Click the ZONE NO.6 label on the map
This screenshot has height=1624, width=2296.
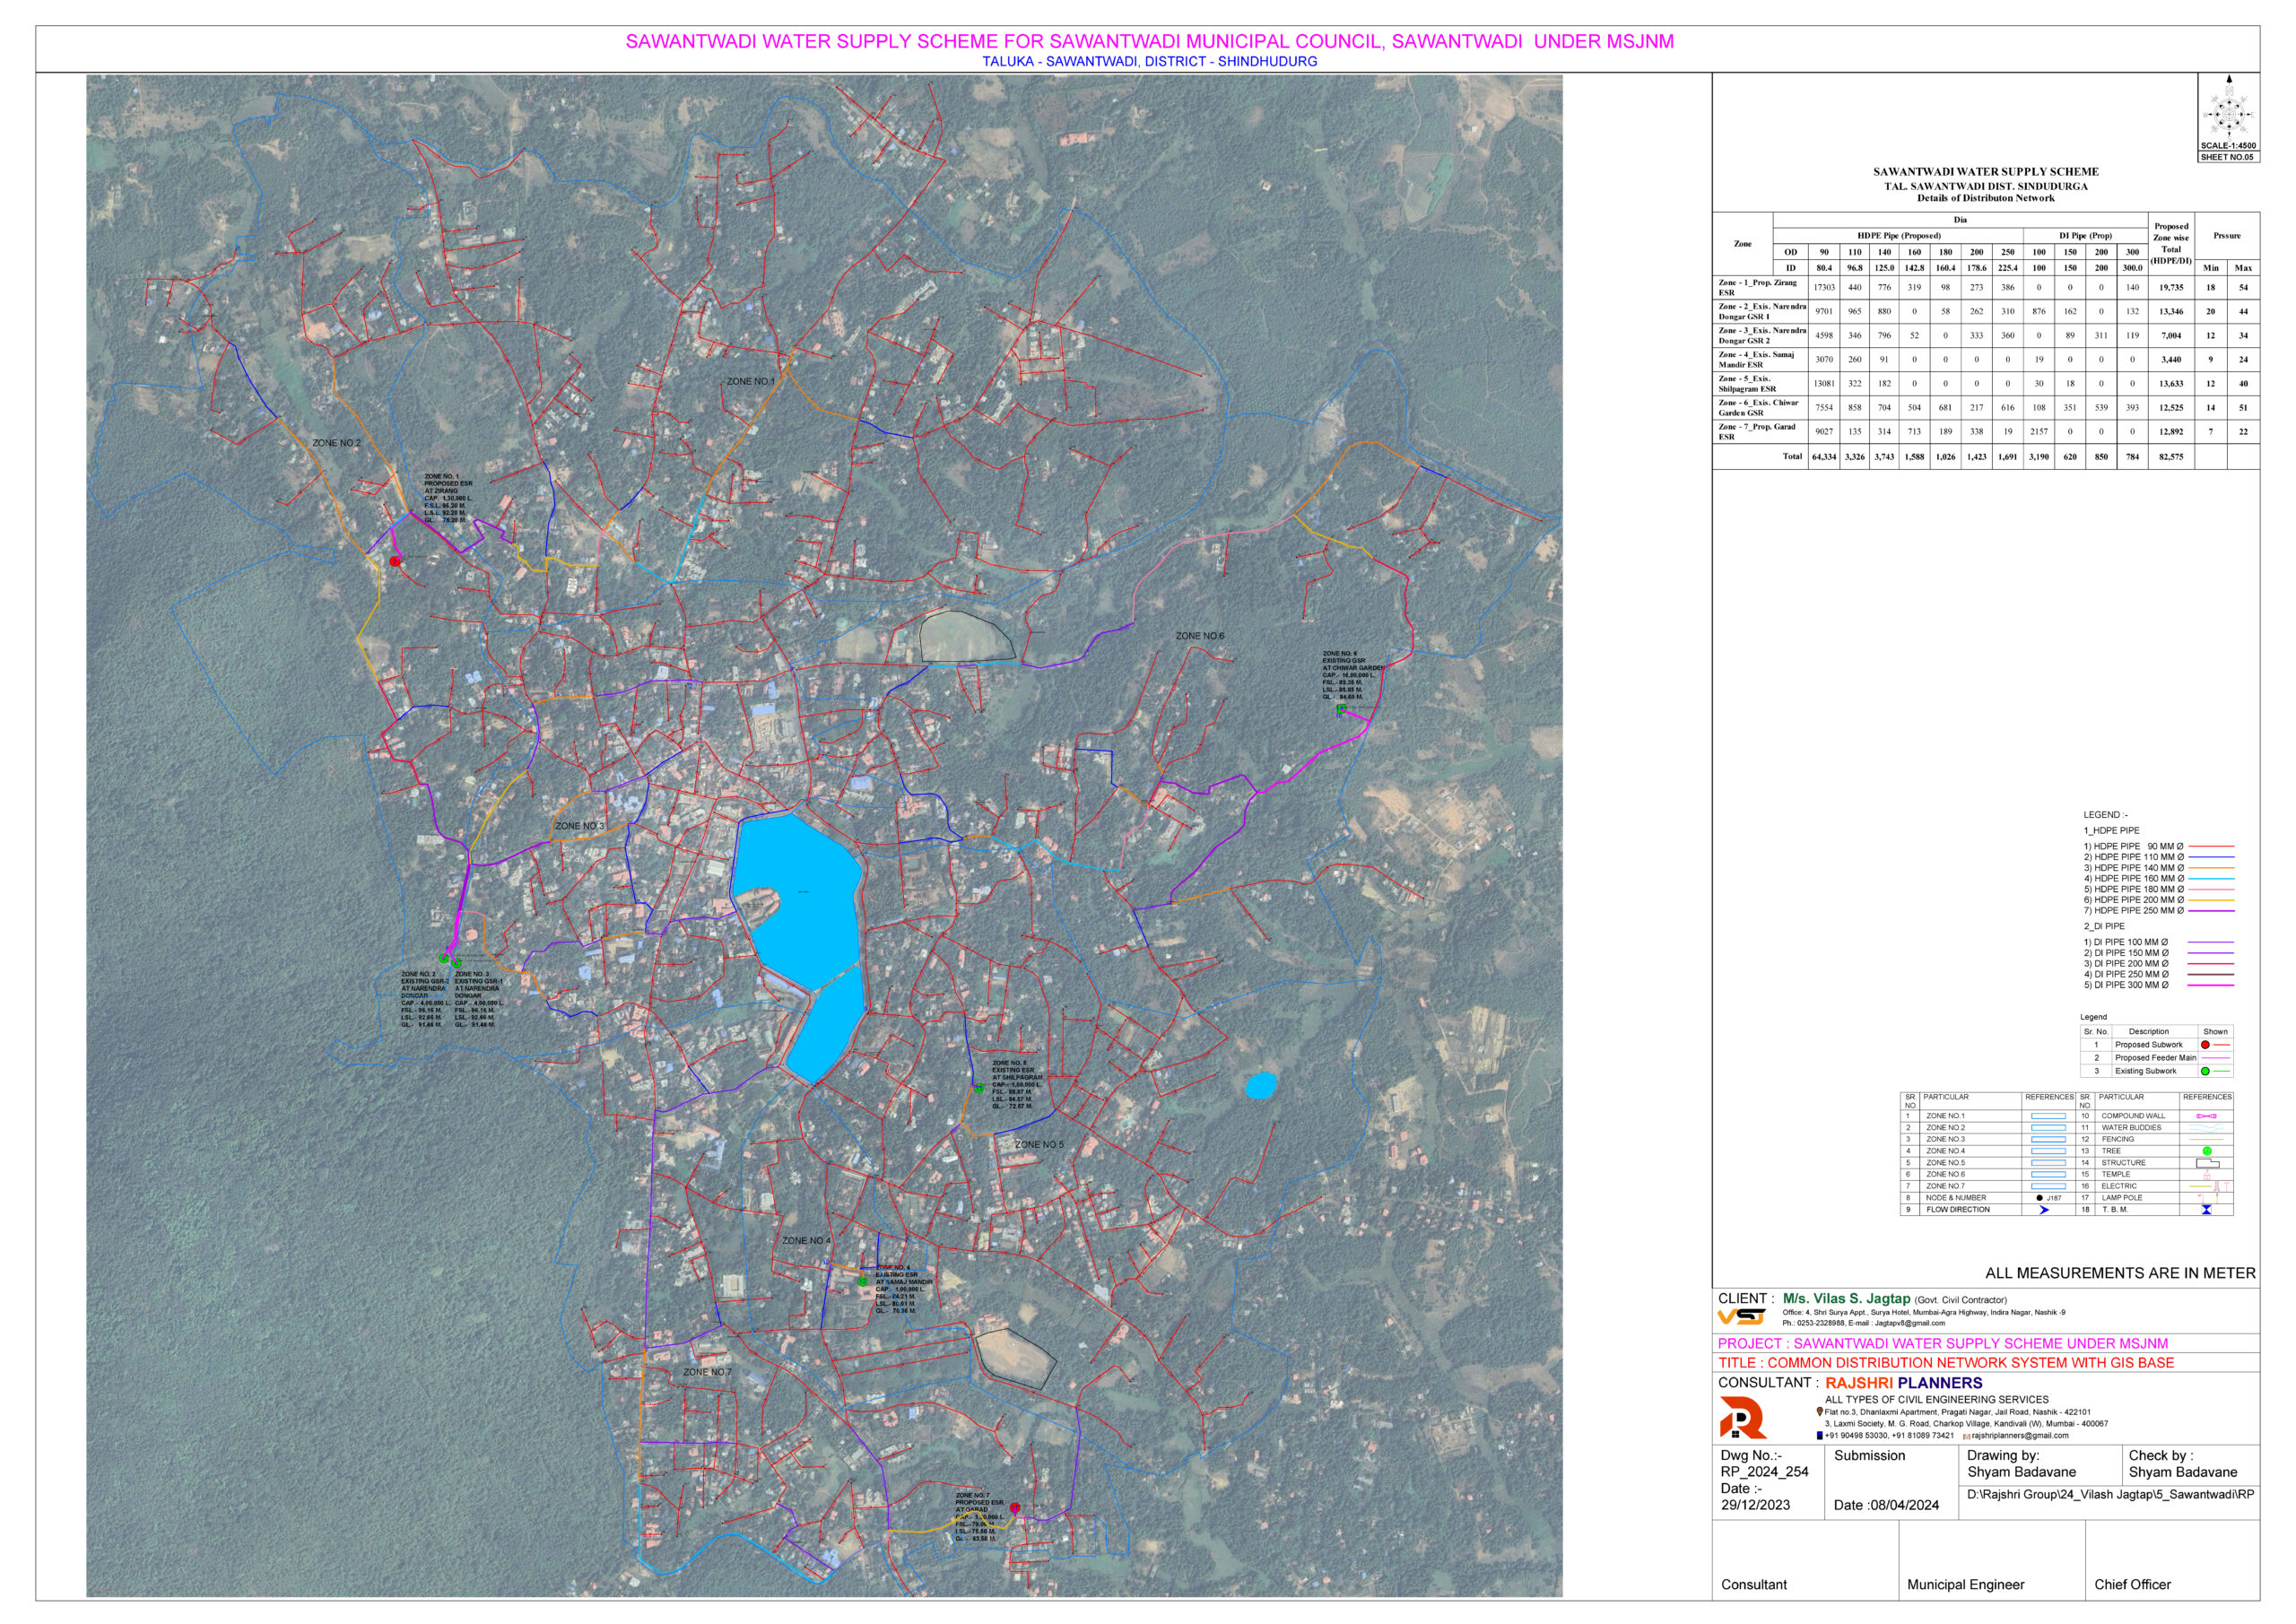1199,636
